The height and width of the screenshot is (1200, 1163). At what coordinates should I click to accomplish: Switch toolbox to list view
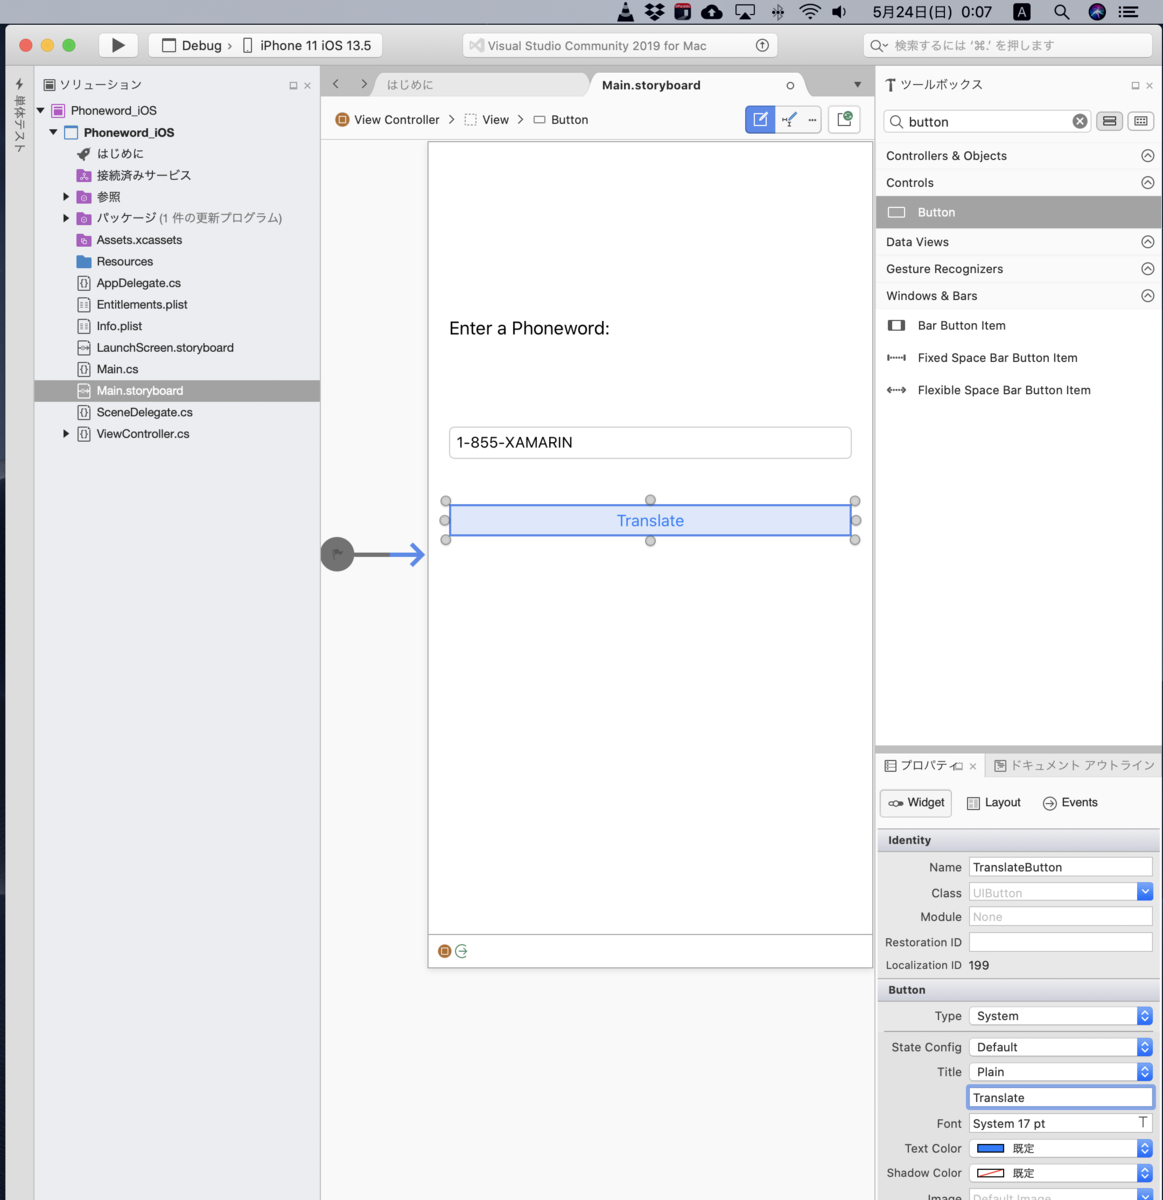click(1109, 121)
